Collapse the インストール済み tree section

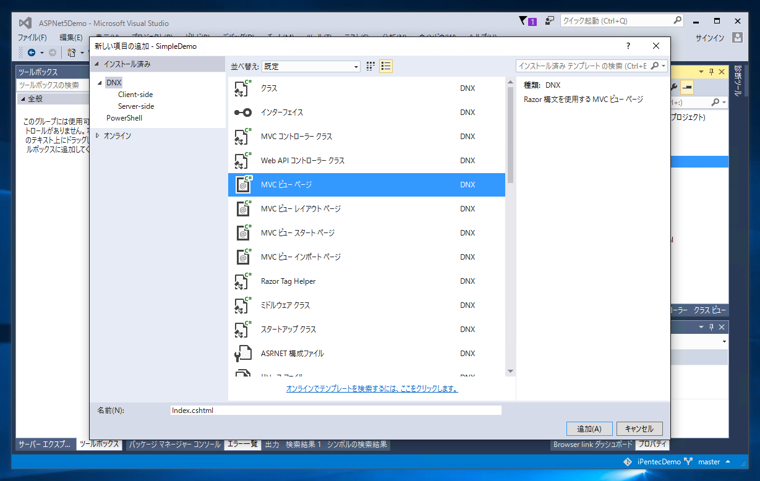pos(97,64)
